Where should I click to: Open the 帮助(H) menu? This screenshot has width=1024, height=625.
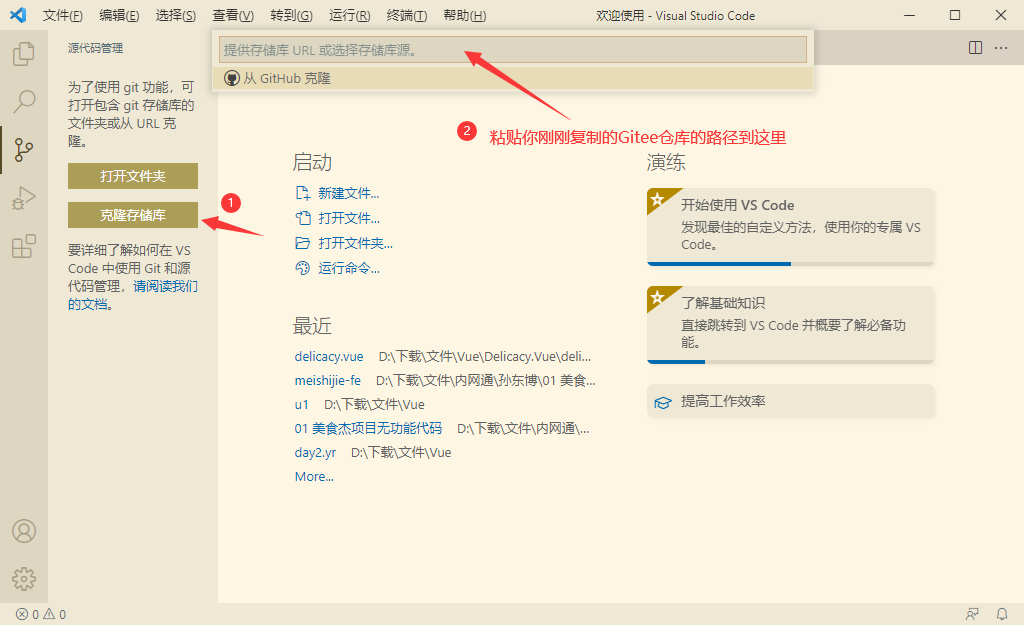[464, 16]
